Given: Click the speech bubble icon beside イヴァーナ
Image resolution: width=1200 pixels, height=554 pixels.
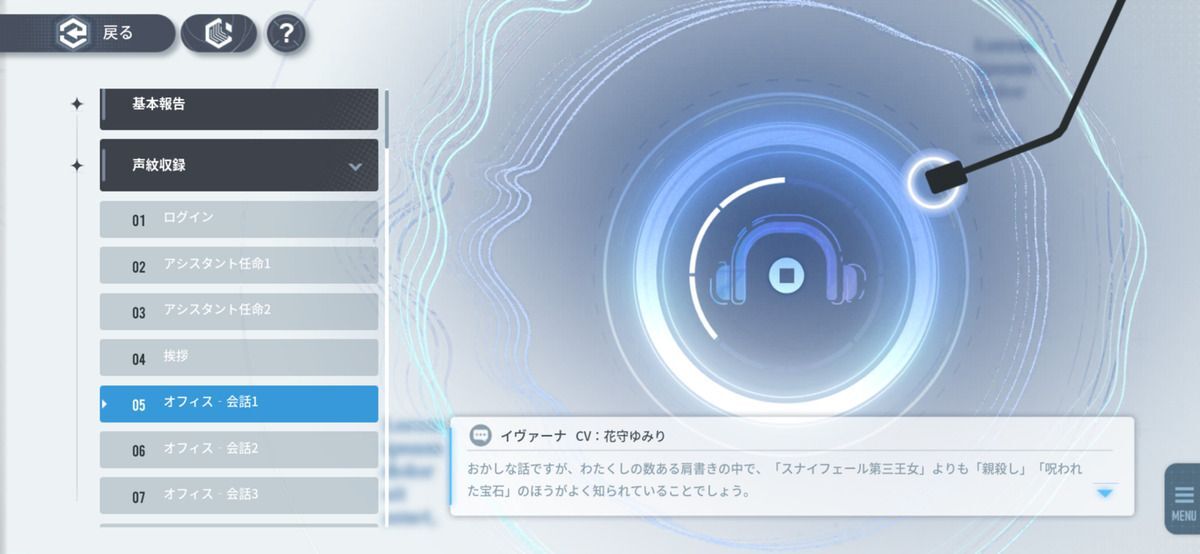Looking at the screenshot, I should coord(481,436).
